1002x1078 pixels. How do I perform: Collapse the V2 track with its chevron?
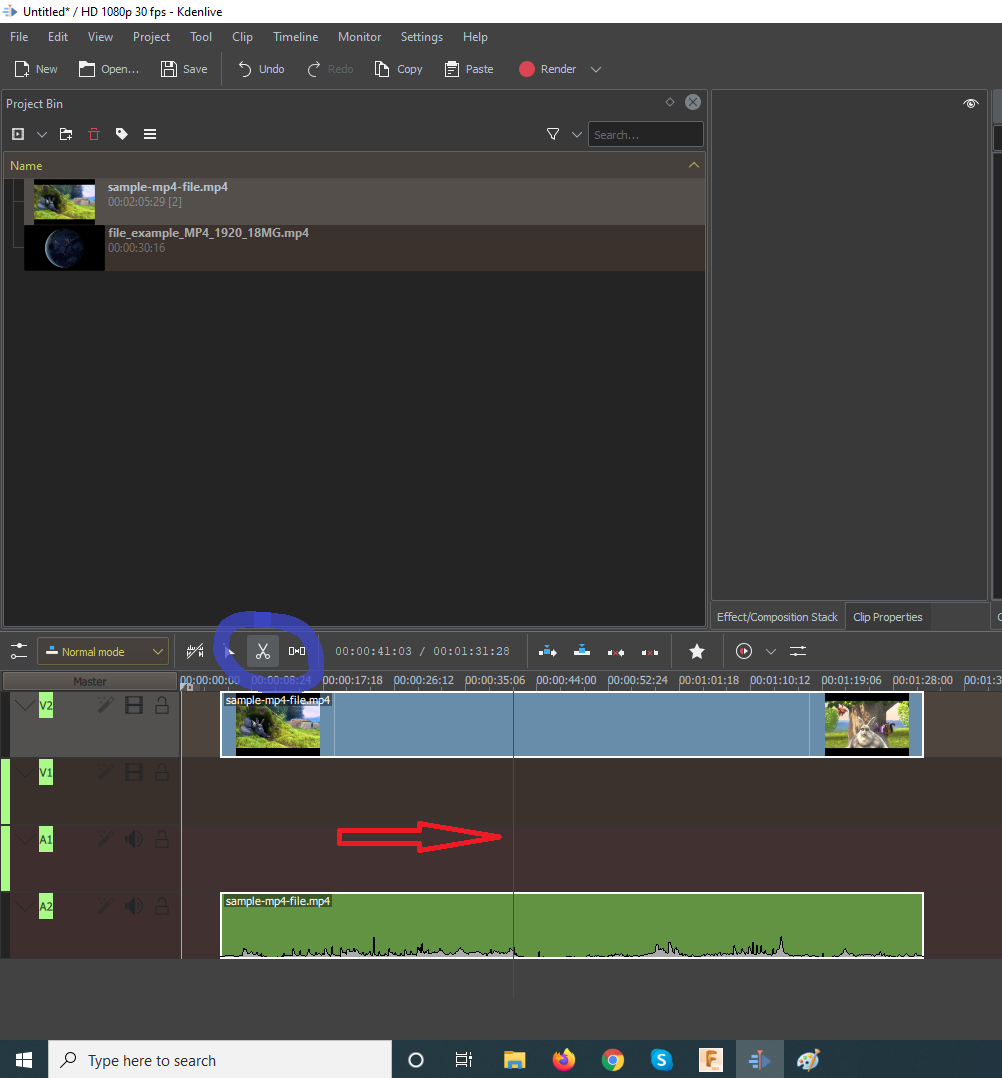[x=24, y=705]
